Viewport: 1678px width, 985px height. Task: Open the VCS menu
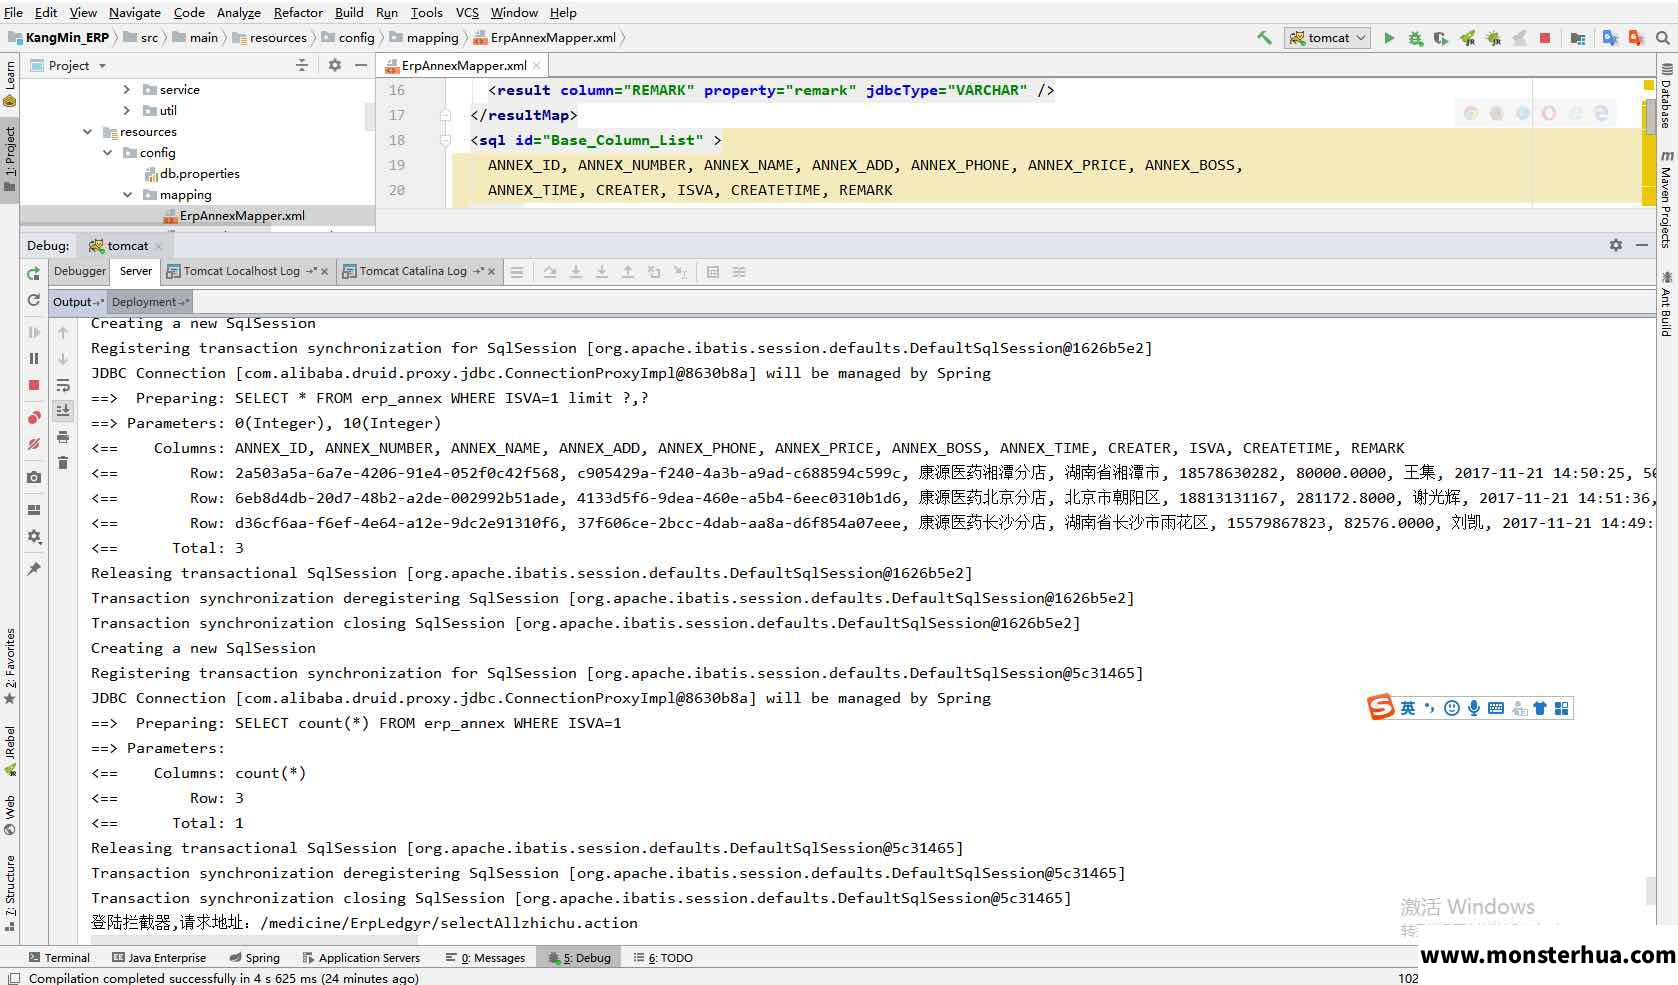tap(467, 12)
